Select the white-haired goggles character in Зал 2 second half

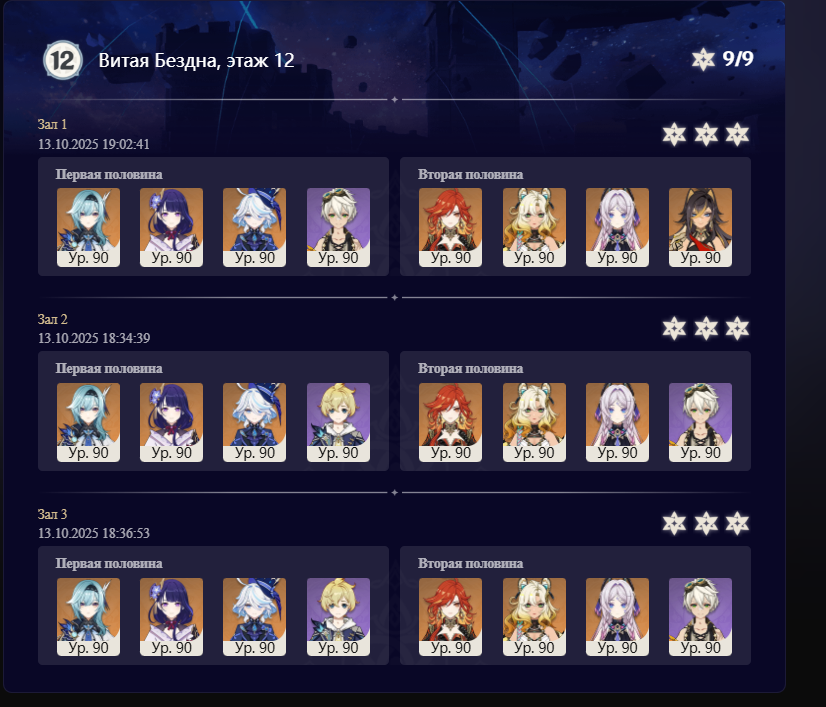700,422
